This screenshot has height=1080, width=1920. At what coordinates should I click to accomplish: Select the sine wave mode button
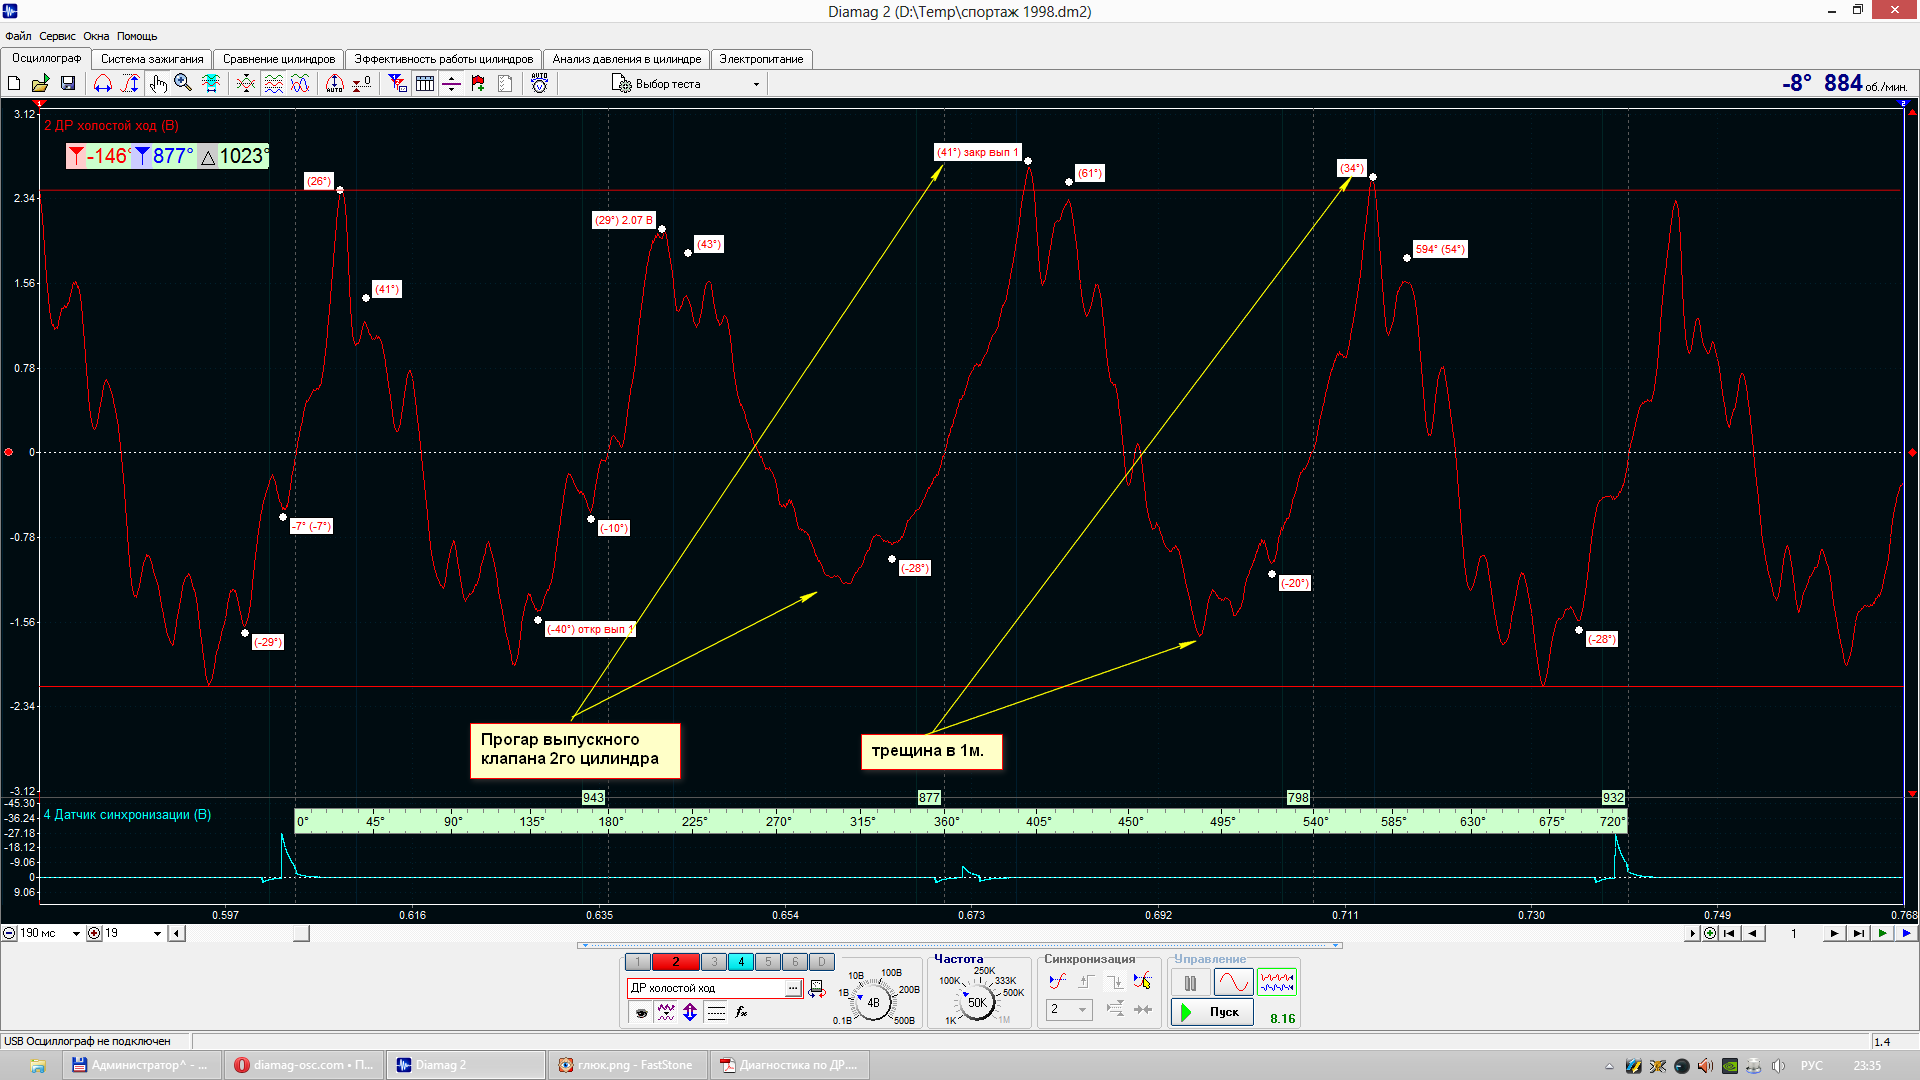1233,983
